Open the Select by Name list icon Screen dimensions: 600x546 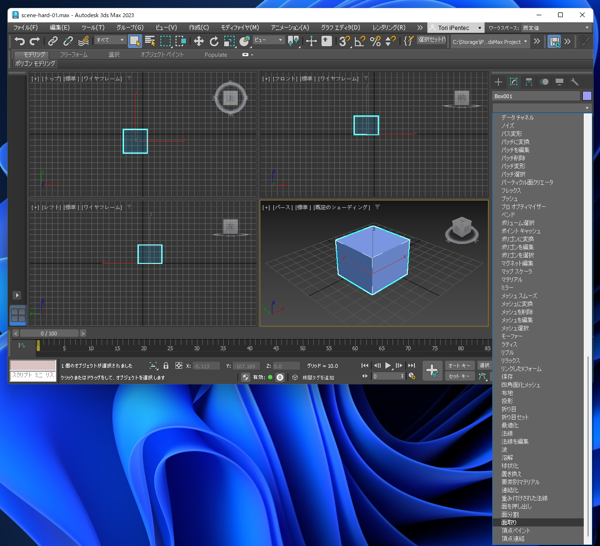pyautogui.click(x=150, y=41)
